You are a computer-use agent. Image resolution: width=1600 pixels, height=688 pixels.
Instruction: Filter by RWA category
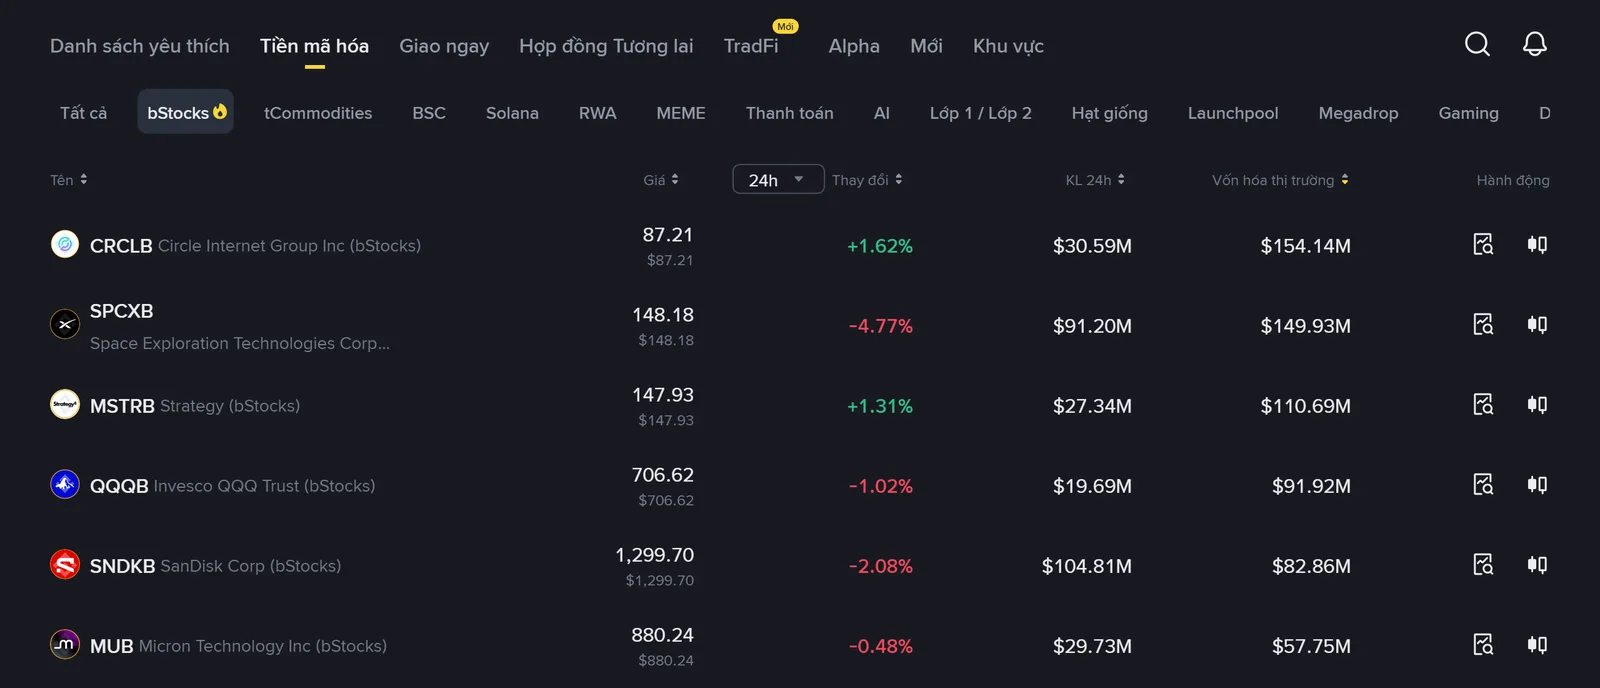(597, 113)
